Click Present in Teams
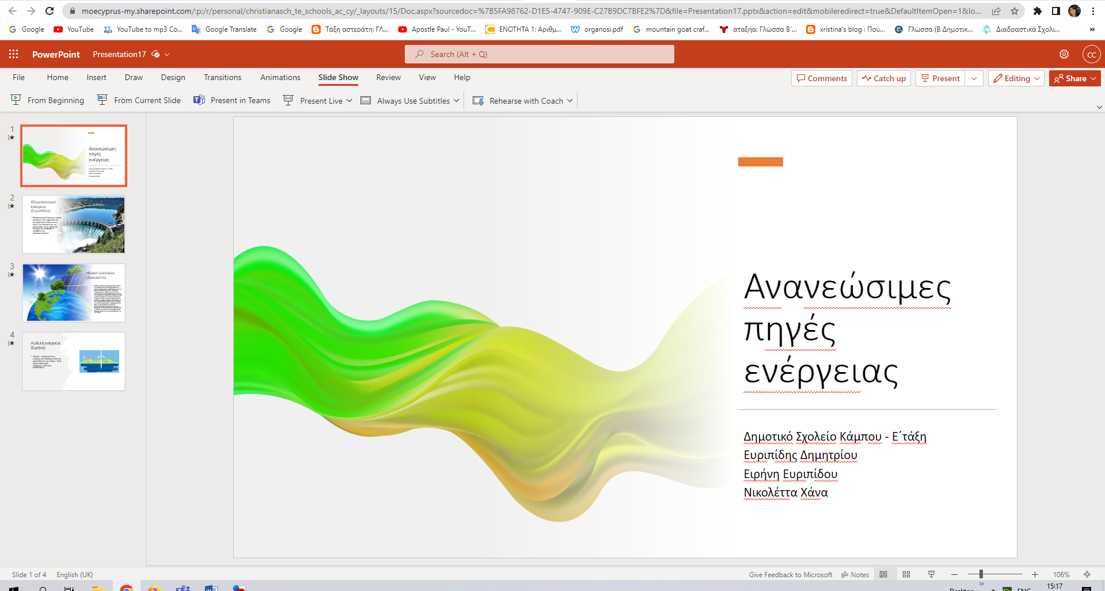Image resolution: width=1105 pixels, height=591 pixels. click(x=232, y=101)
